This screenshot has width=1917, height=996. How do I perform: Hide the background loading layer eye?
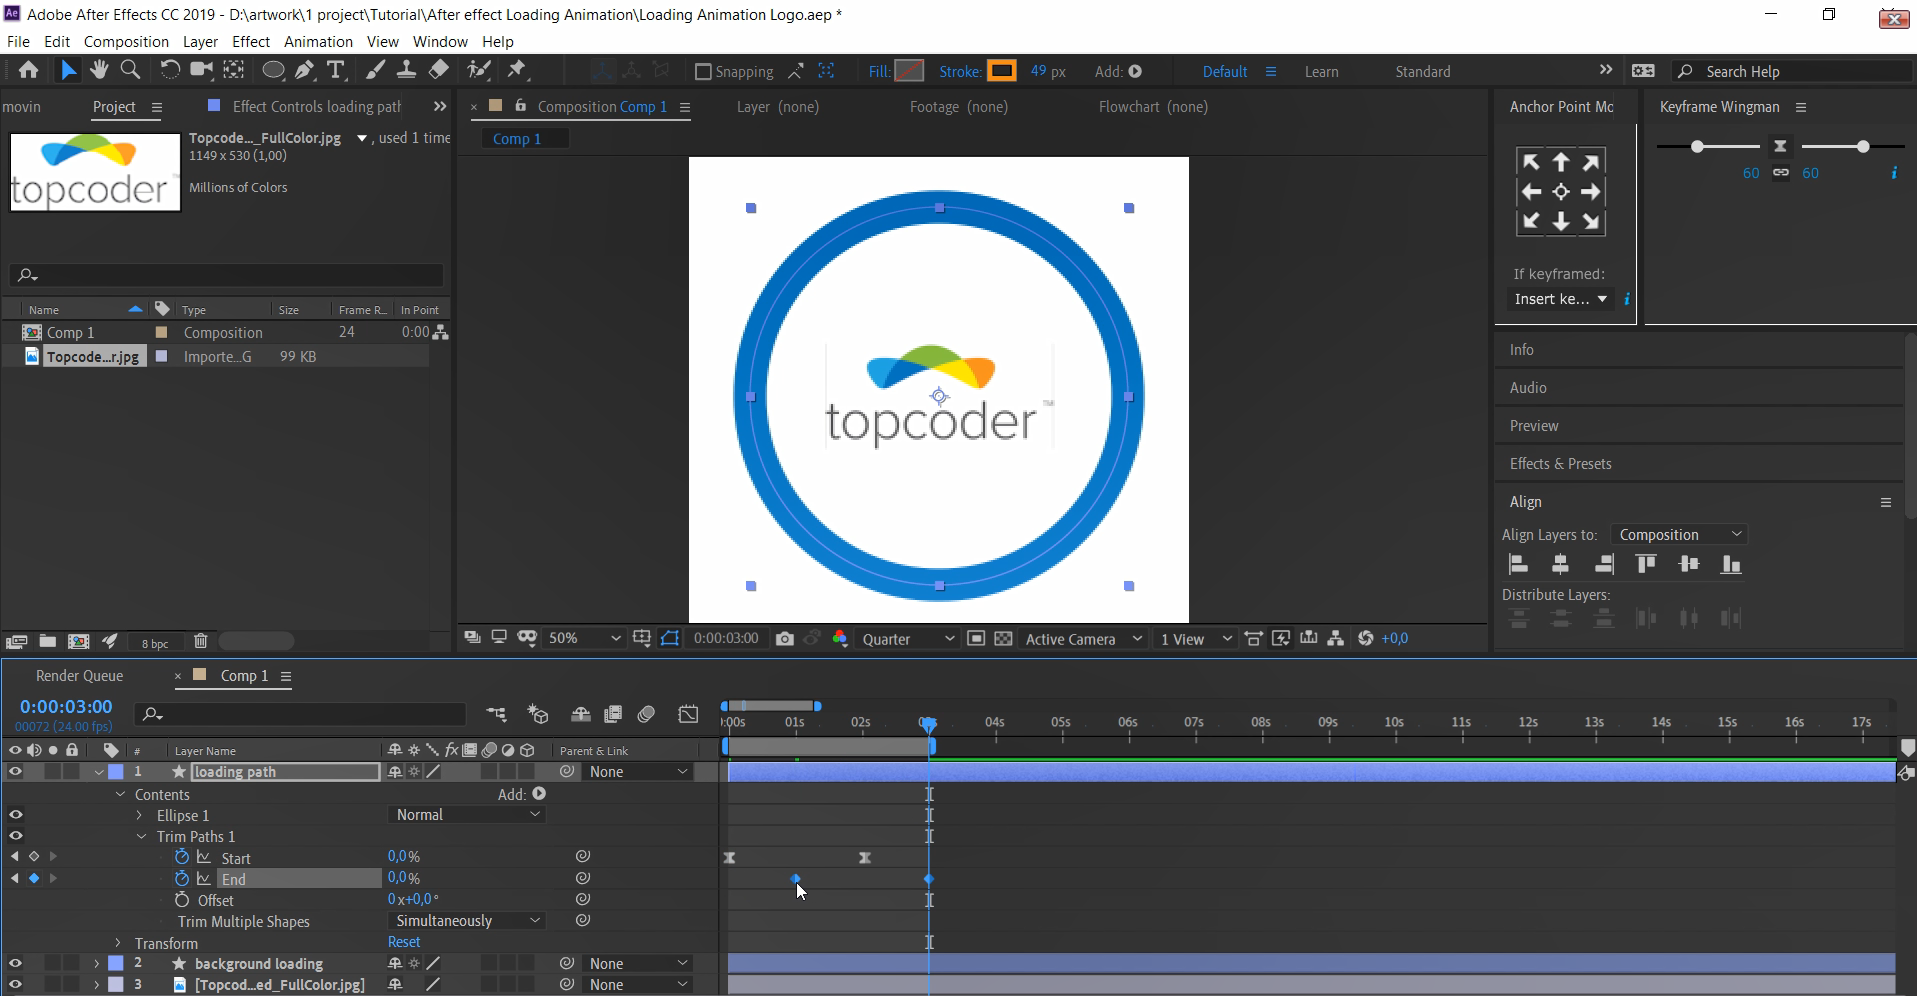[x=15, y=963]
